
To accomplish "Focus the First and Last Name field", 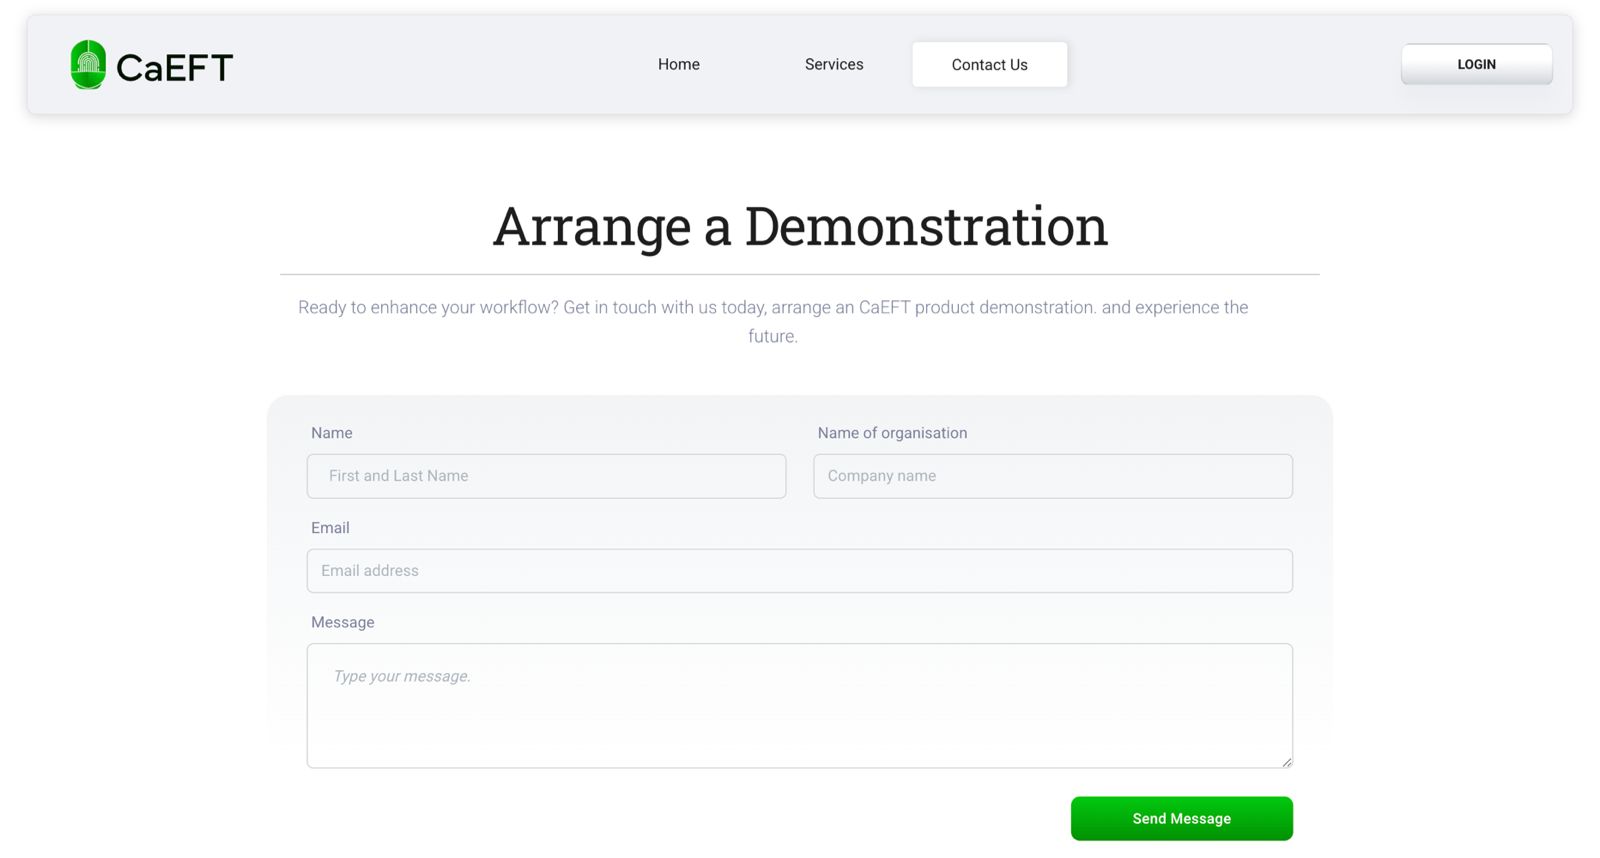I will [x=546, y=476].
